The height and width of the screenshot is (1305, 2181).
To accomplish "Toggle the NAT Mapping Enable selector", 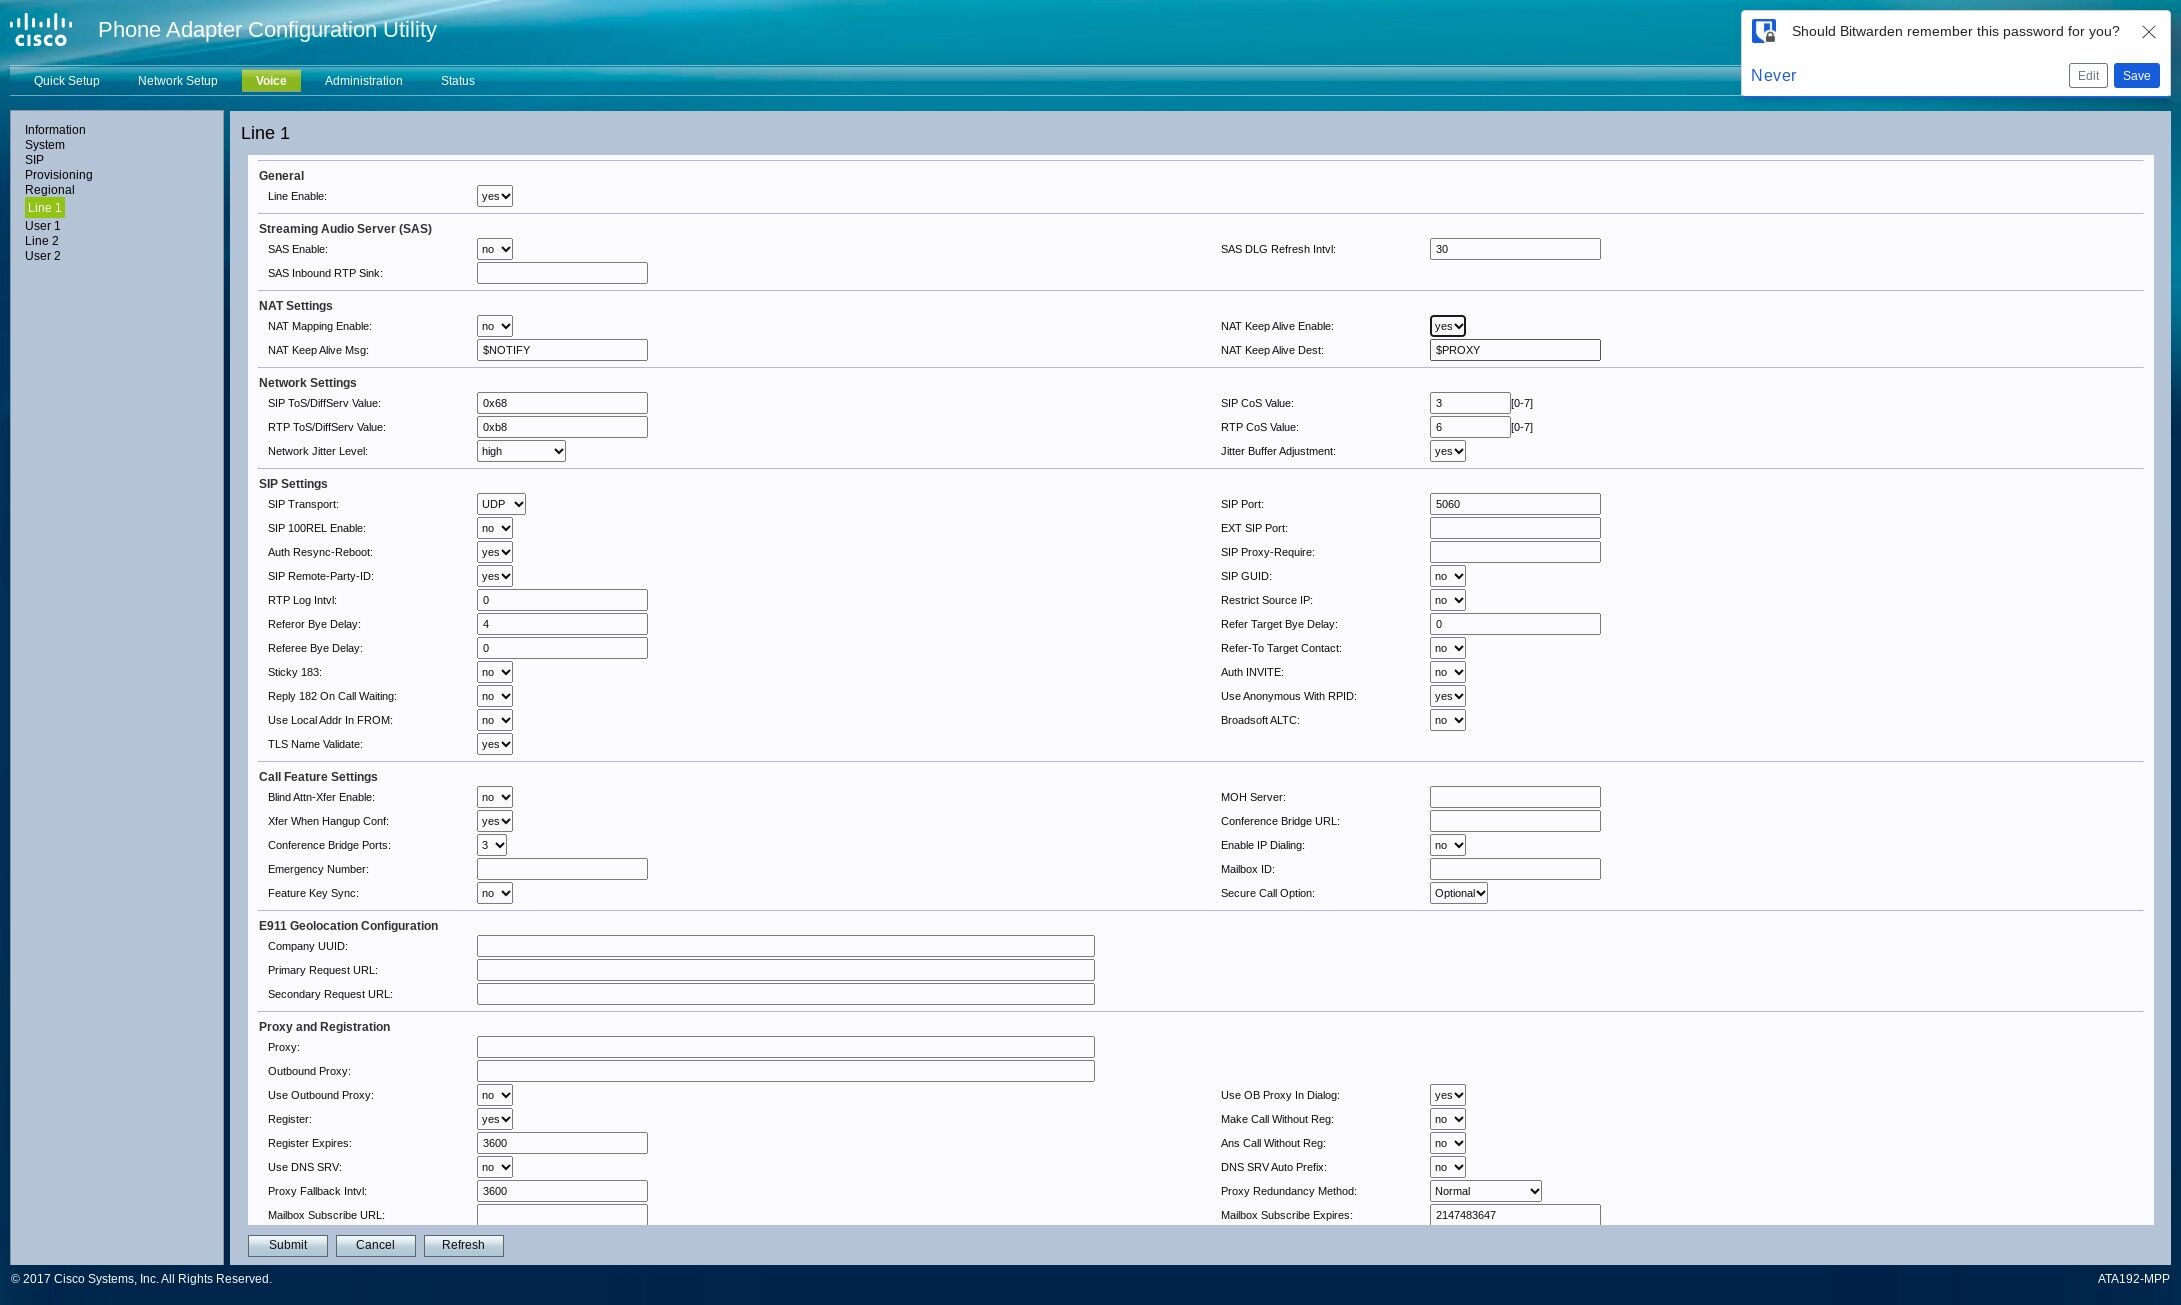I will (495, 327).
